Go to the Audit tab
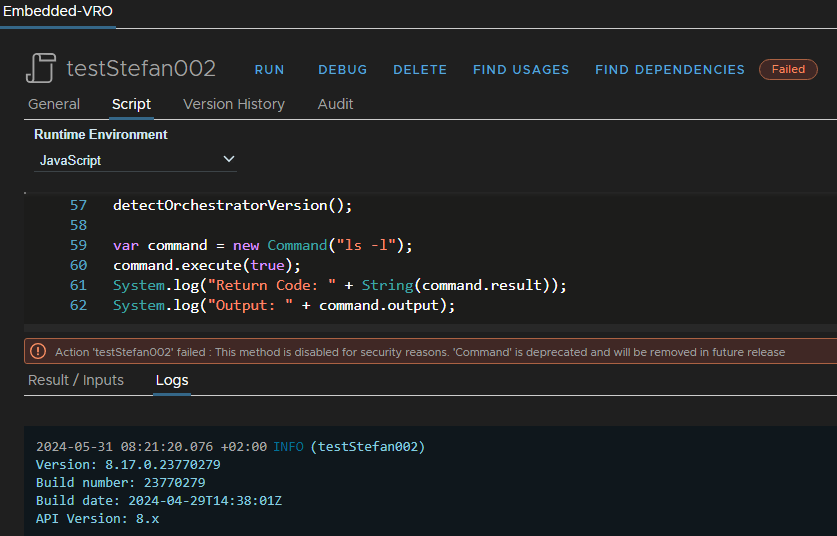This screenshot has width=837, height=536. (x=335, y=104)
